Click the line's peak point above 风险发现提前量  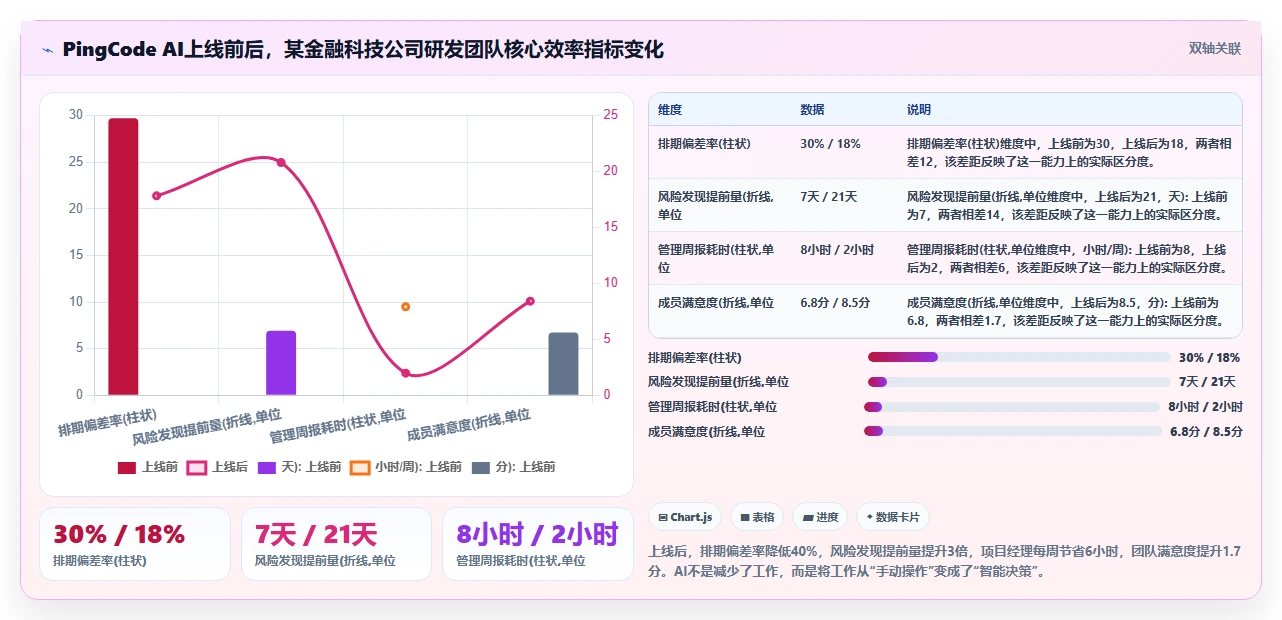281,162
